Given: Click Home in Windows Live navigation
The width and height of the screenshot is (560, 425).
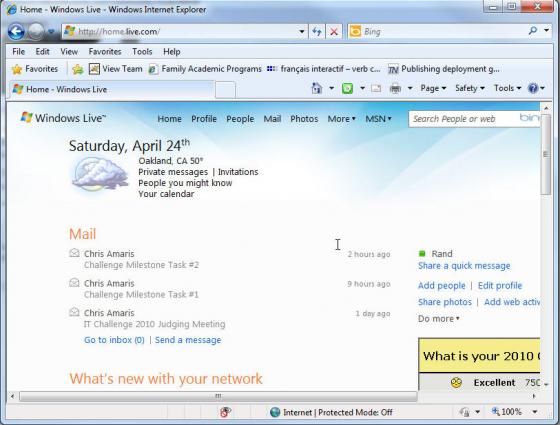Looking at the screenshot, I should tap(170, 119).
